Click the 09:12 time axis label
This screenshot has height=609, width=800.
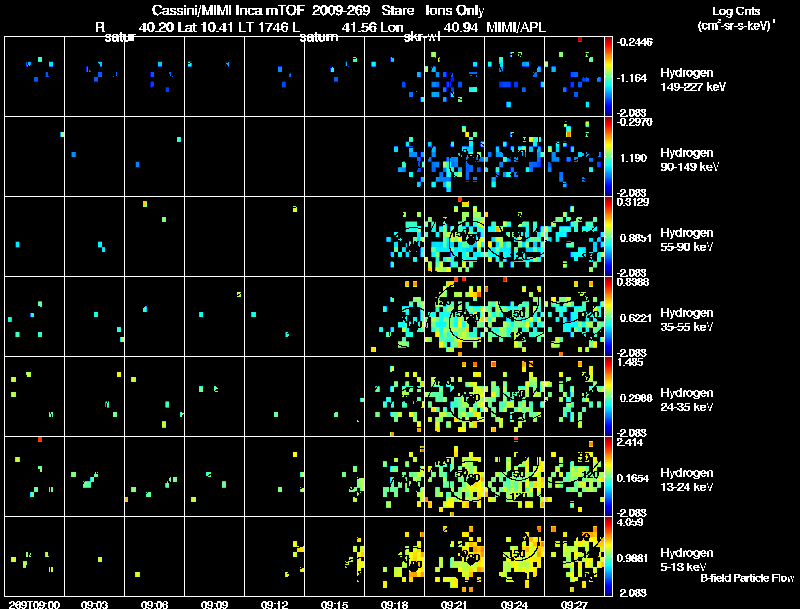(x=274, y=604)
